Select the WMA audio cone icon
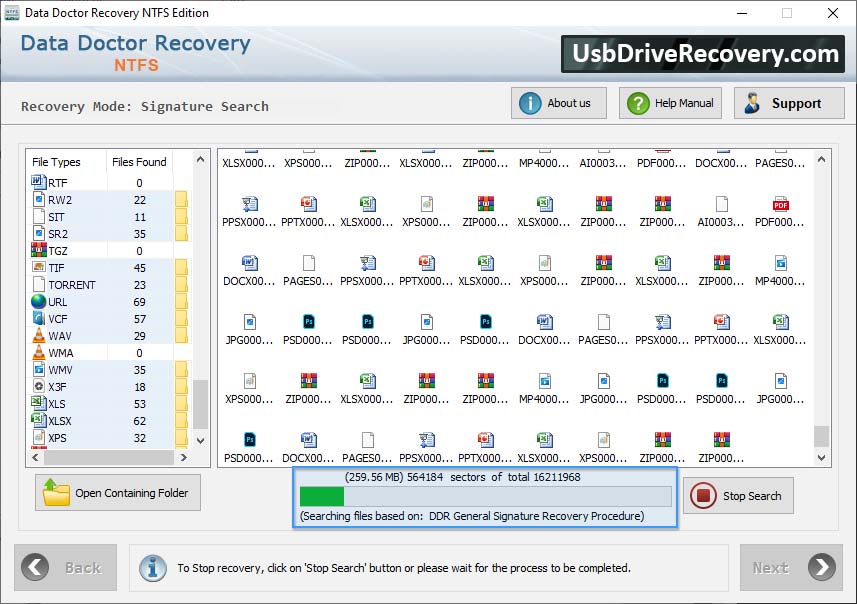 pyautogui.click(x=39, y=352)
